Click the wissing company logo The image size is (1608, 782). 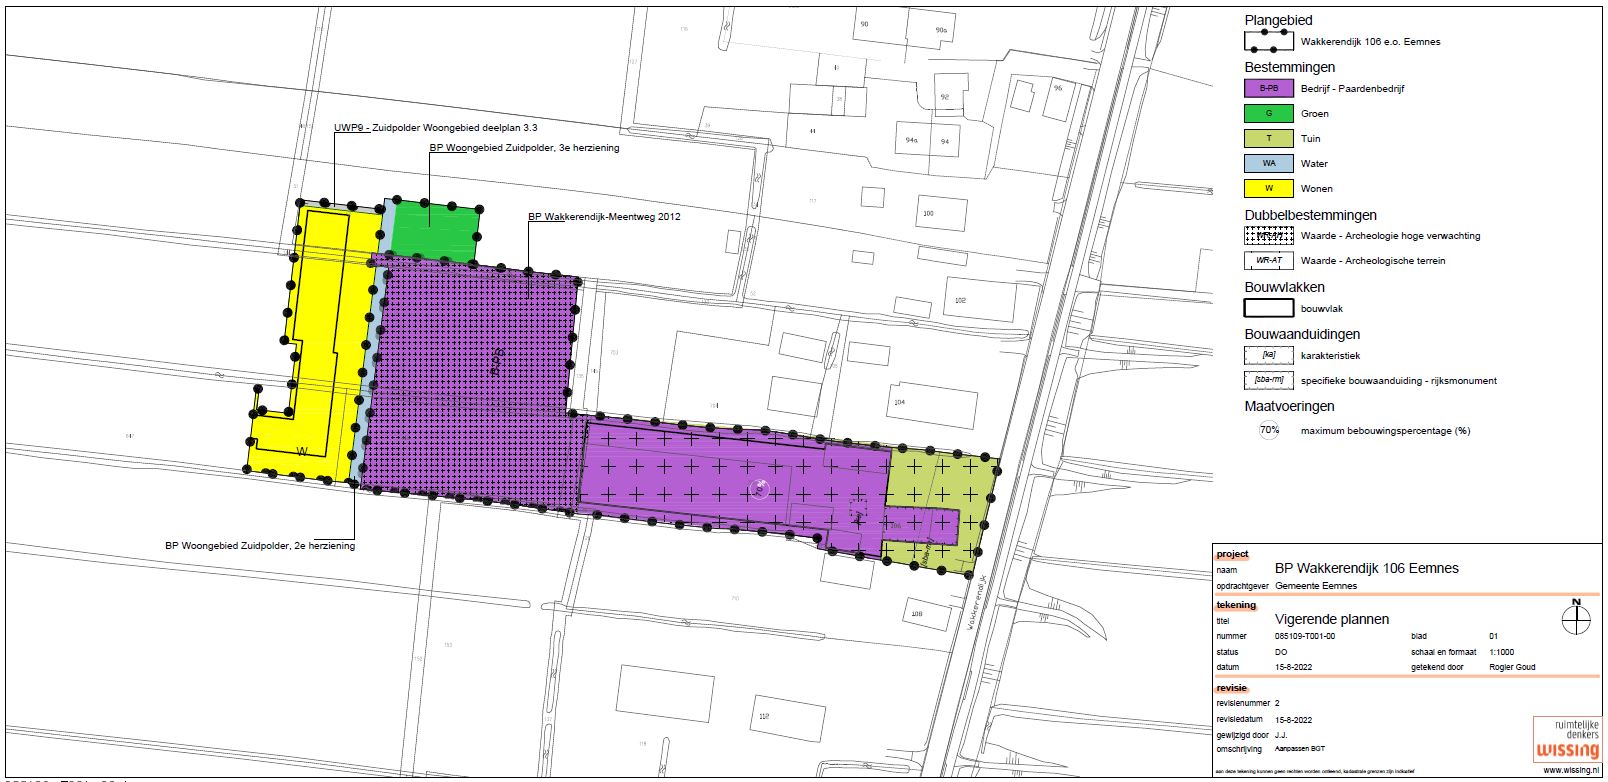point(1567,740)
